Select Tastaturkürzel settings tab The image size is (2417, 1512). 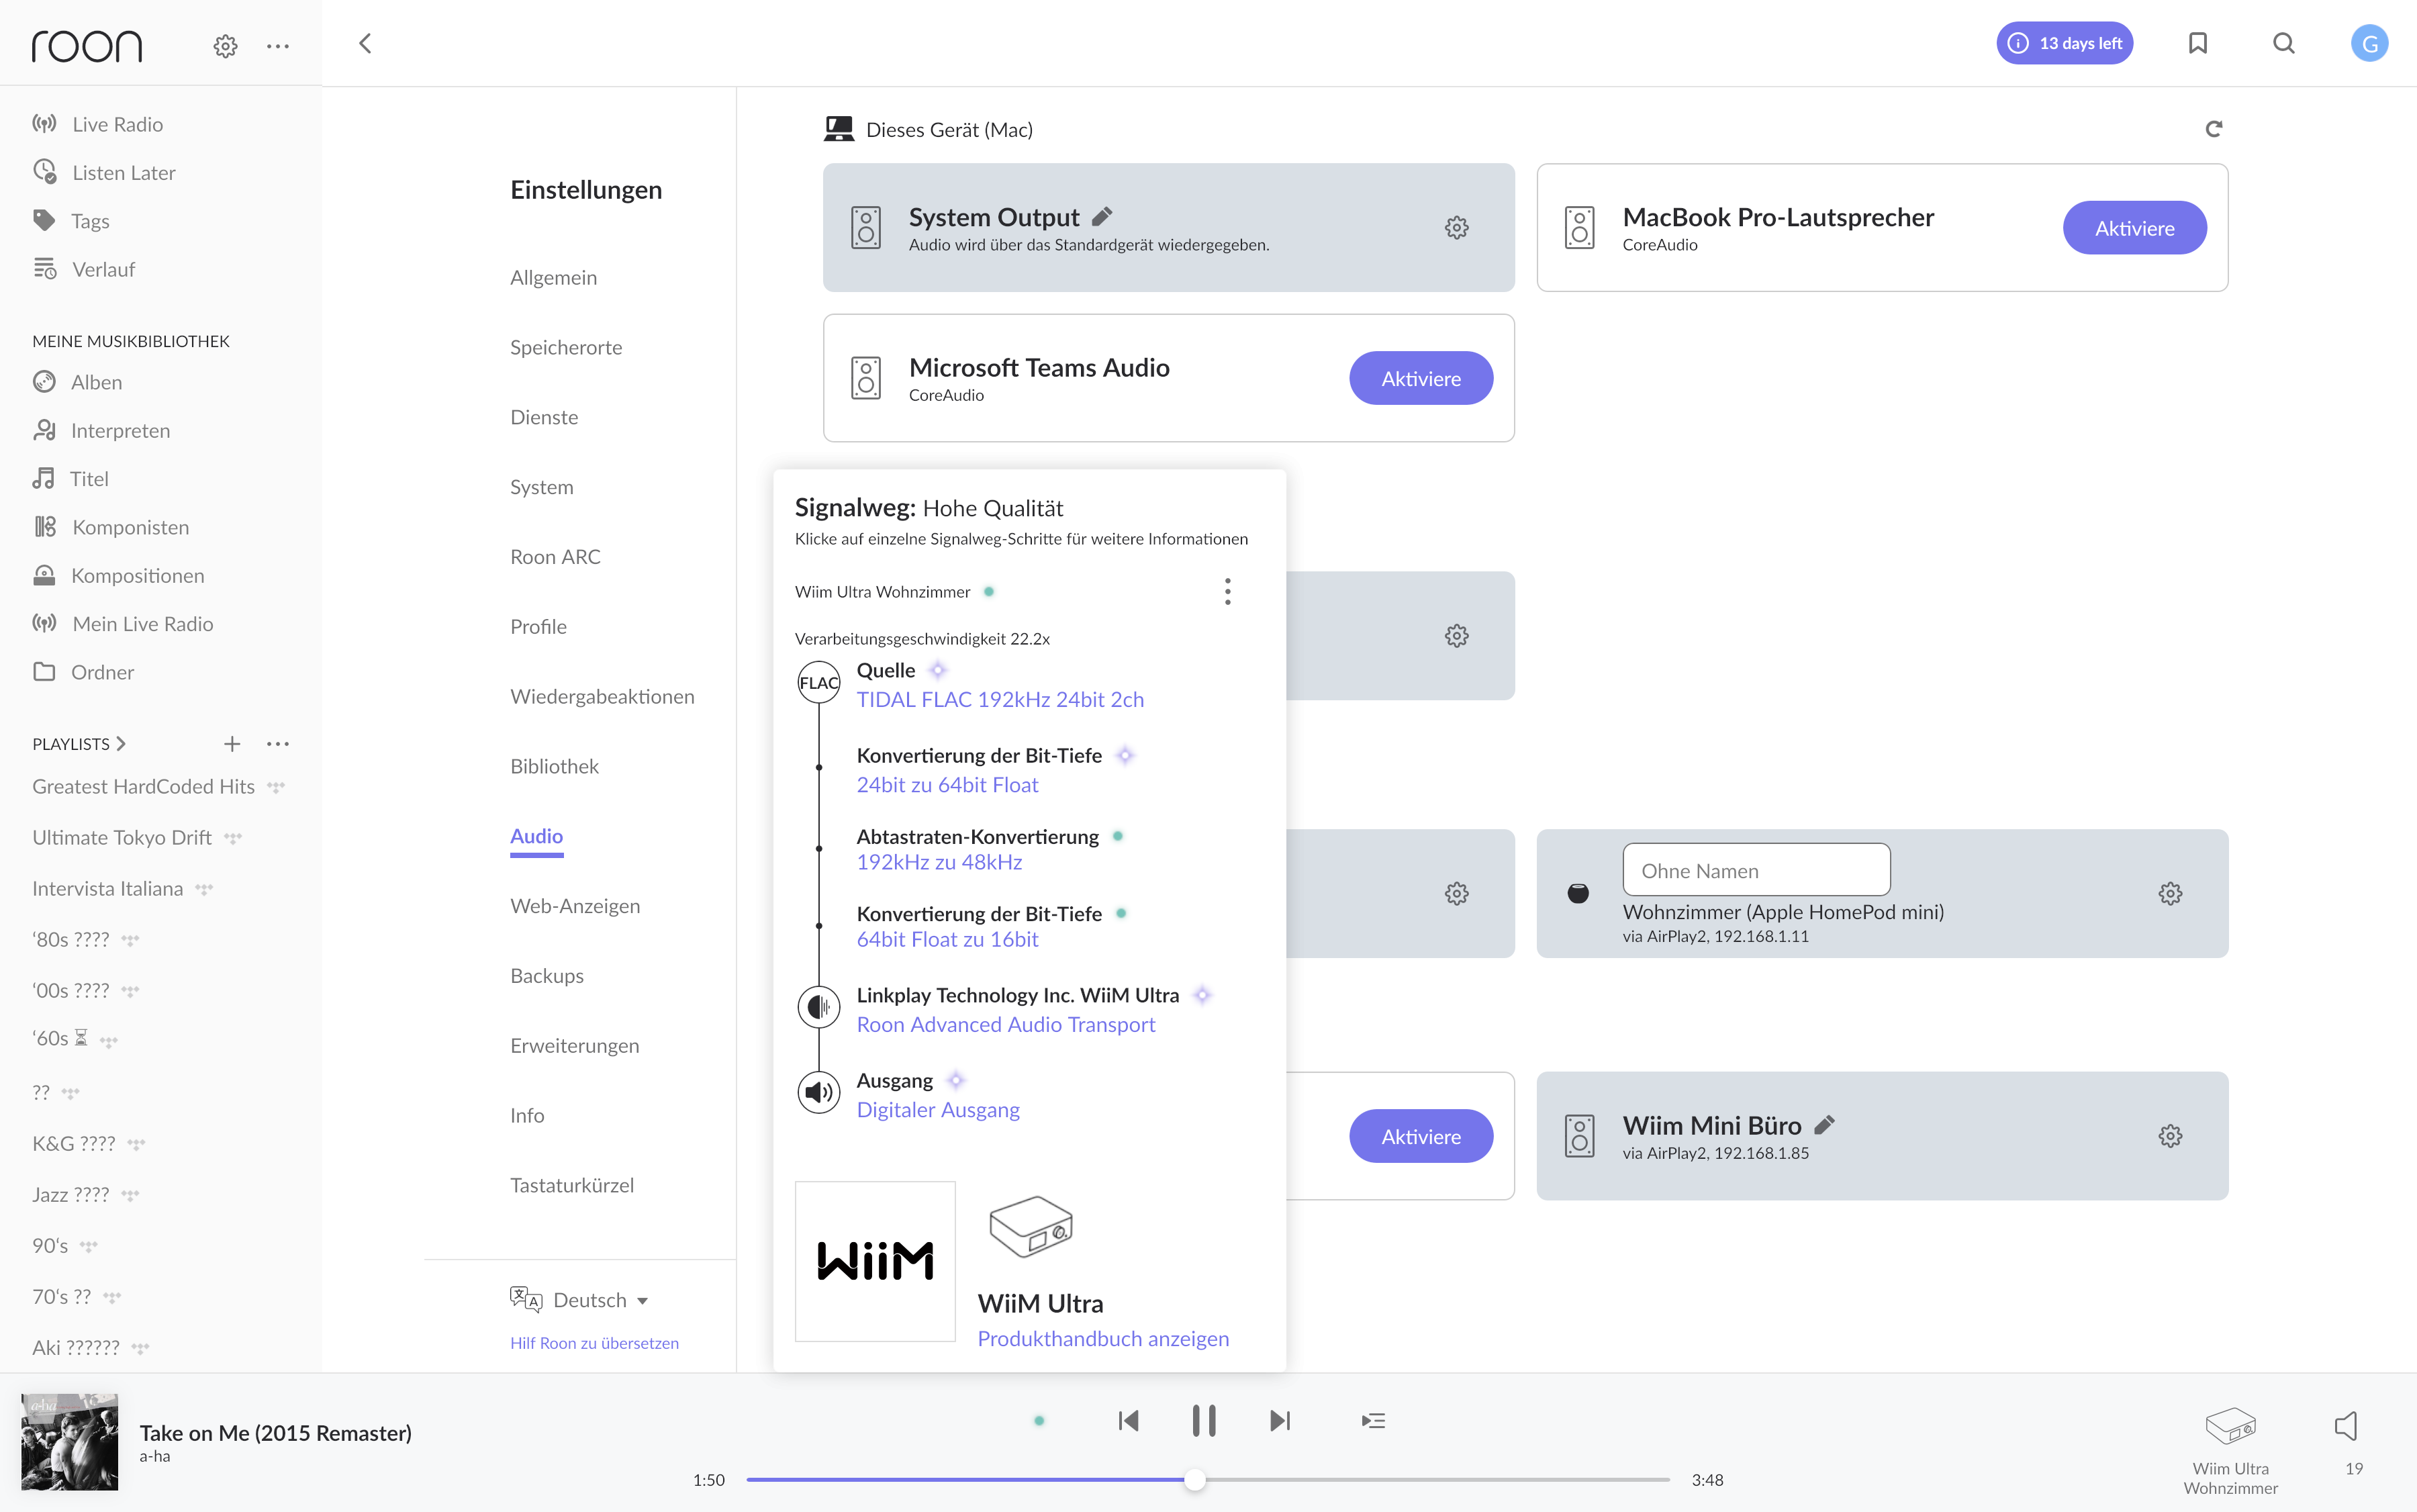572,1185
